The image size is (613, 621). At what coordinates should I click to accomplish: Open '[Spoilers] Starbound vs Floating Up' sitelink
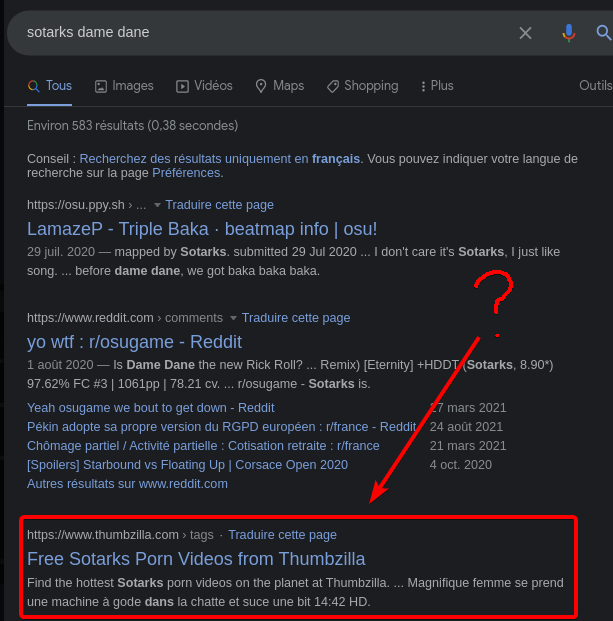click(x=187, y=465)
